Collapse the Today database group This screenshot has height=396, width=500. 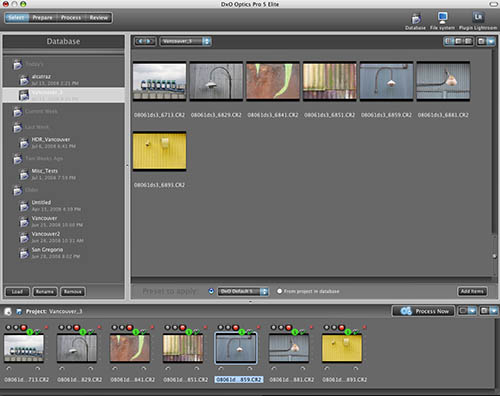[x=18, y=64]
